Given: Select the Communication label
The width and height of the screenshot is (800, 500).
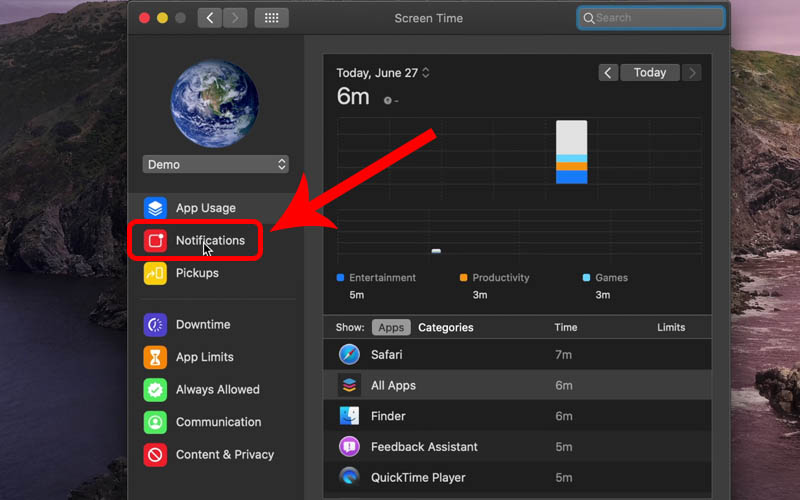Looking at the screenshot, I should (x=218, y=422).
